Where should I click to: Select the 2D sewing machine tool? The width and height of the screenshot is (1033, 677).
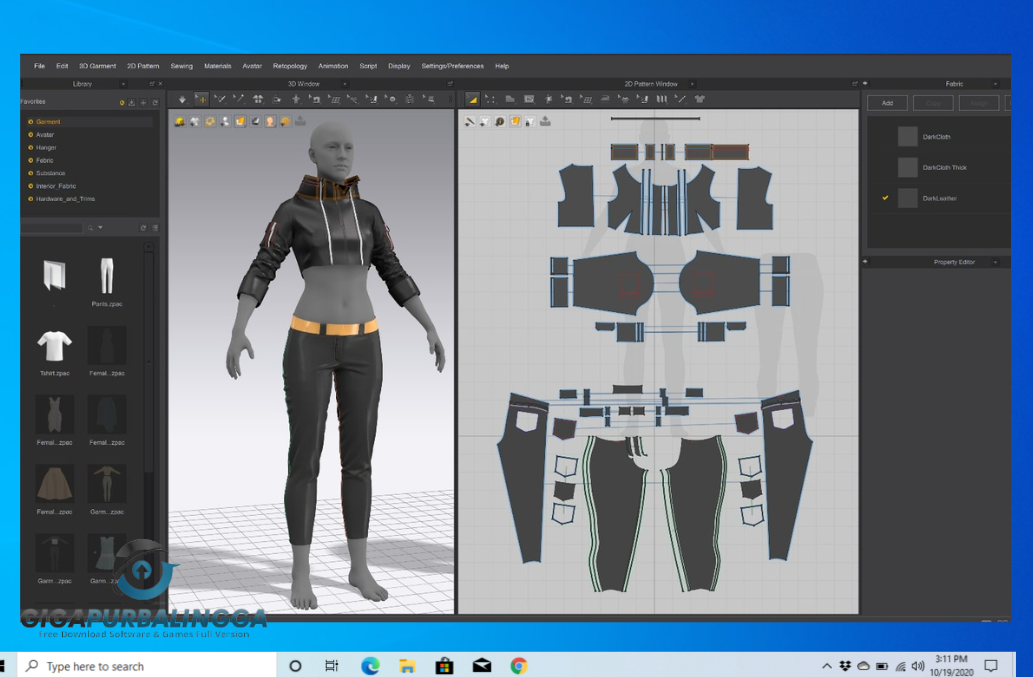[x=567, y=99]
